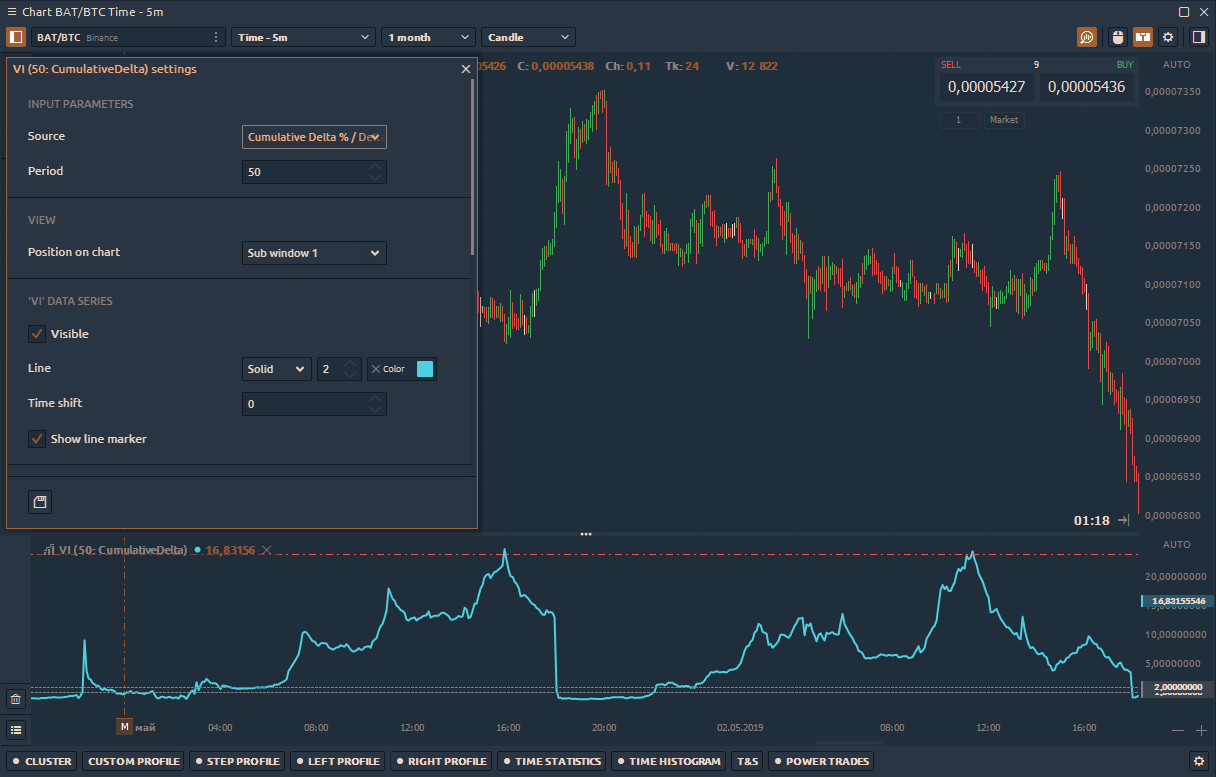This screenshot has height=777, width=1216.
Task: Pick the cyan line color swatch
Action: (425, 369)
